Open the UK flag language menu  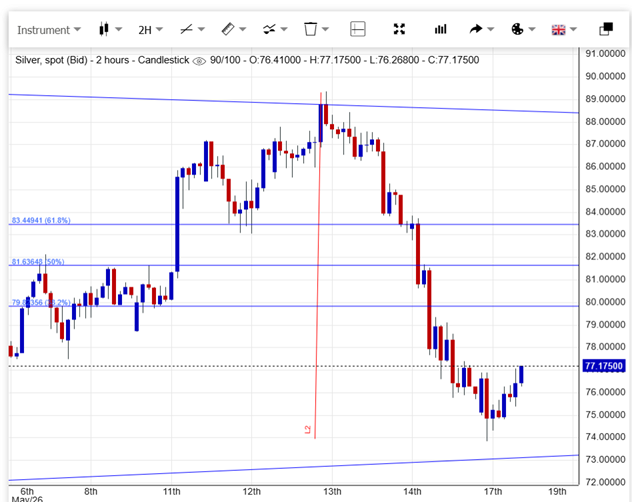559,29
